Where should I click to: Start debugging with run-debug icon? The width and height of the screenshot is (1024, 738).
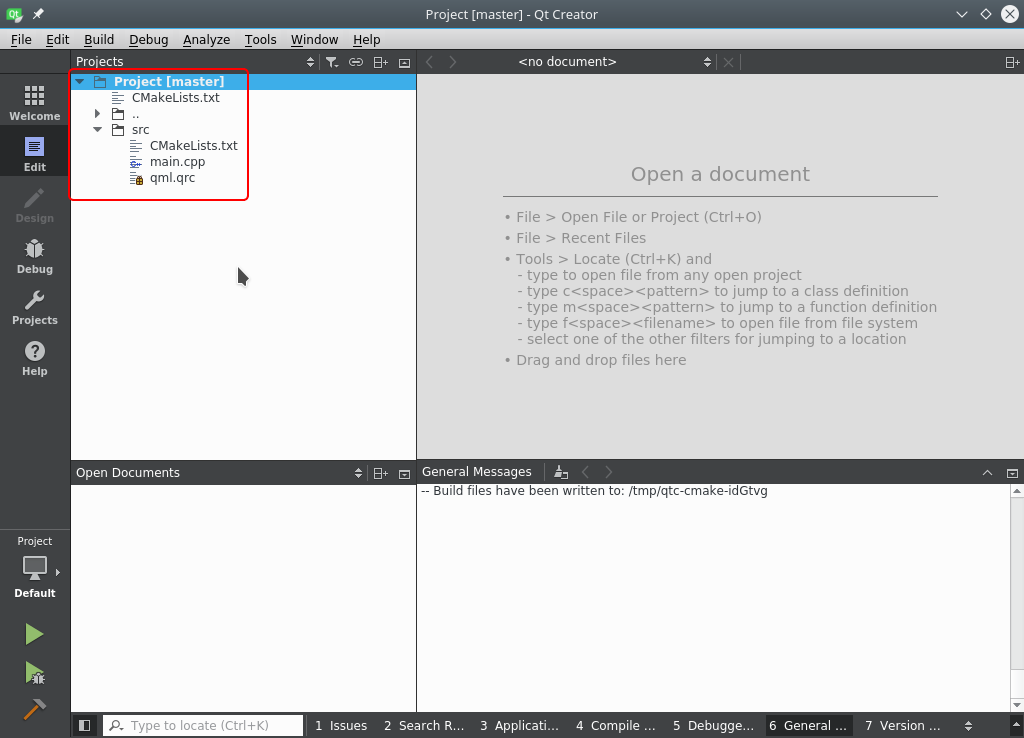(34, 673)
